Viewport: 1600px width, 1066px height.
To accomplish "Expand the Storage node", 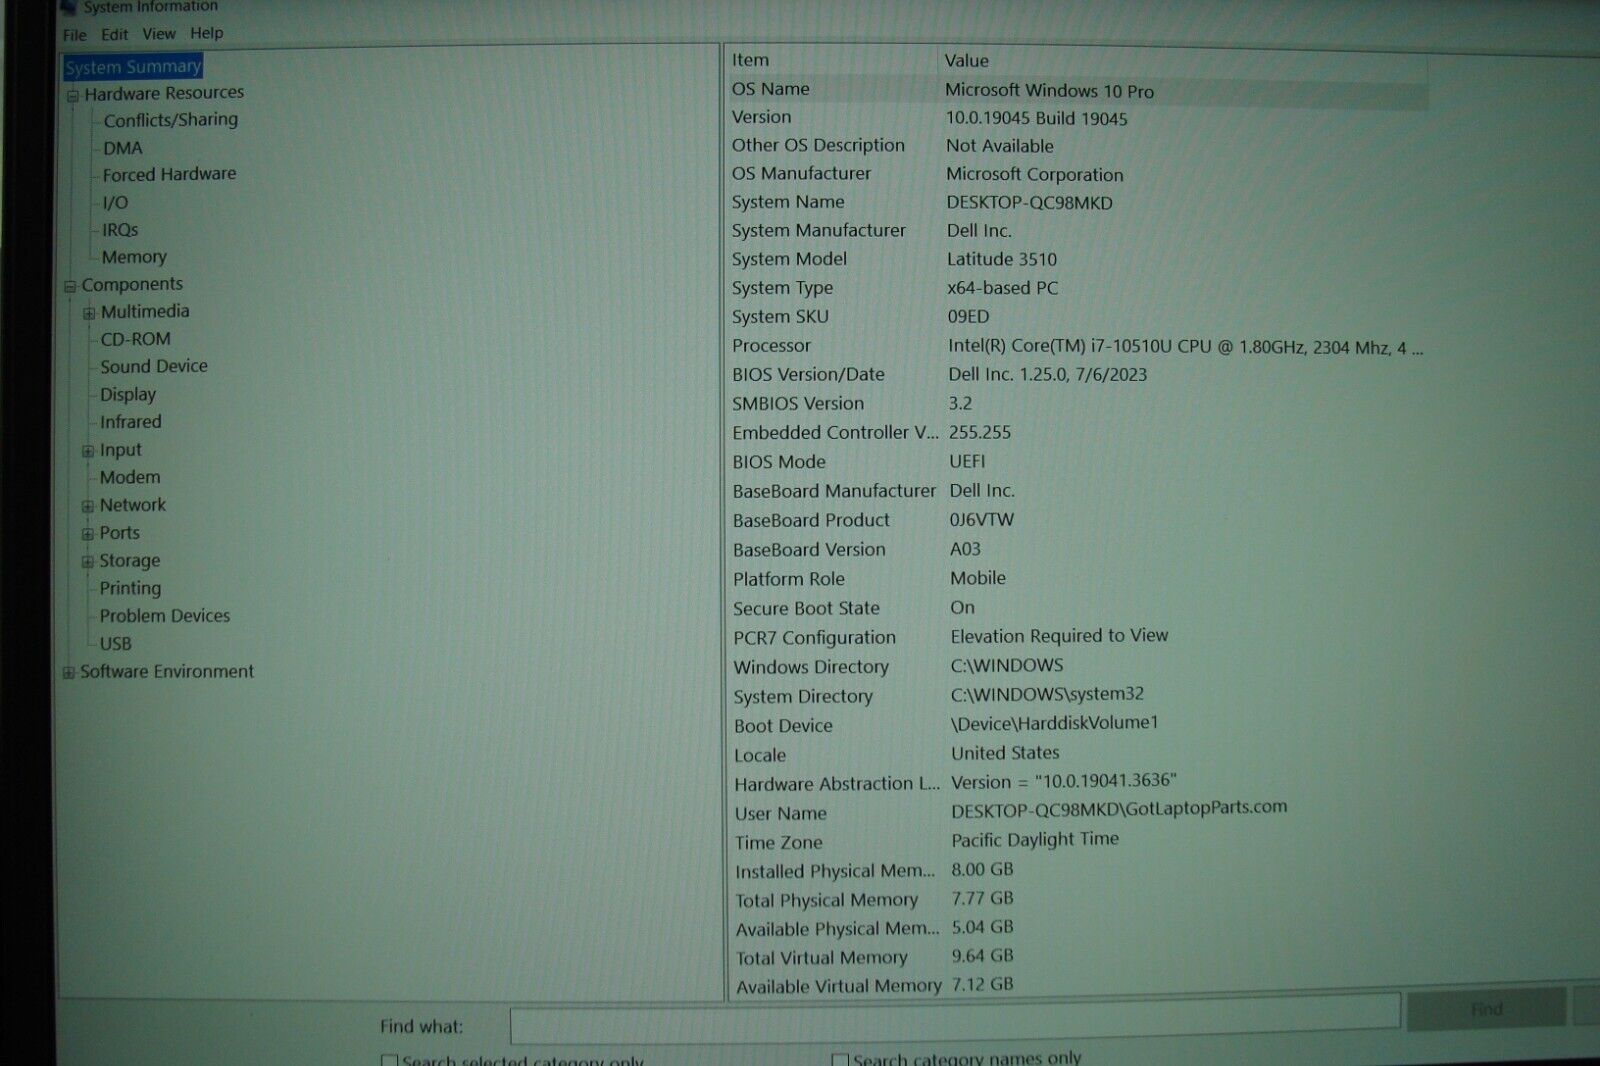I will click(88, 563).
